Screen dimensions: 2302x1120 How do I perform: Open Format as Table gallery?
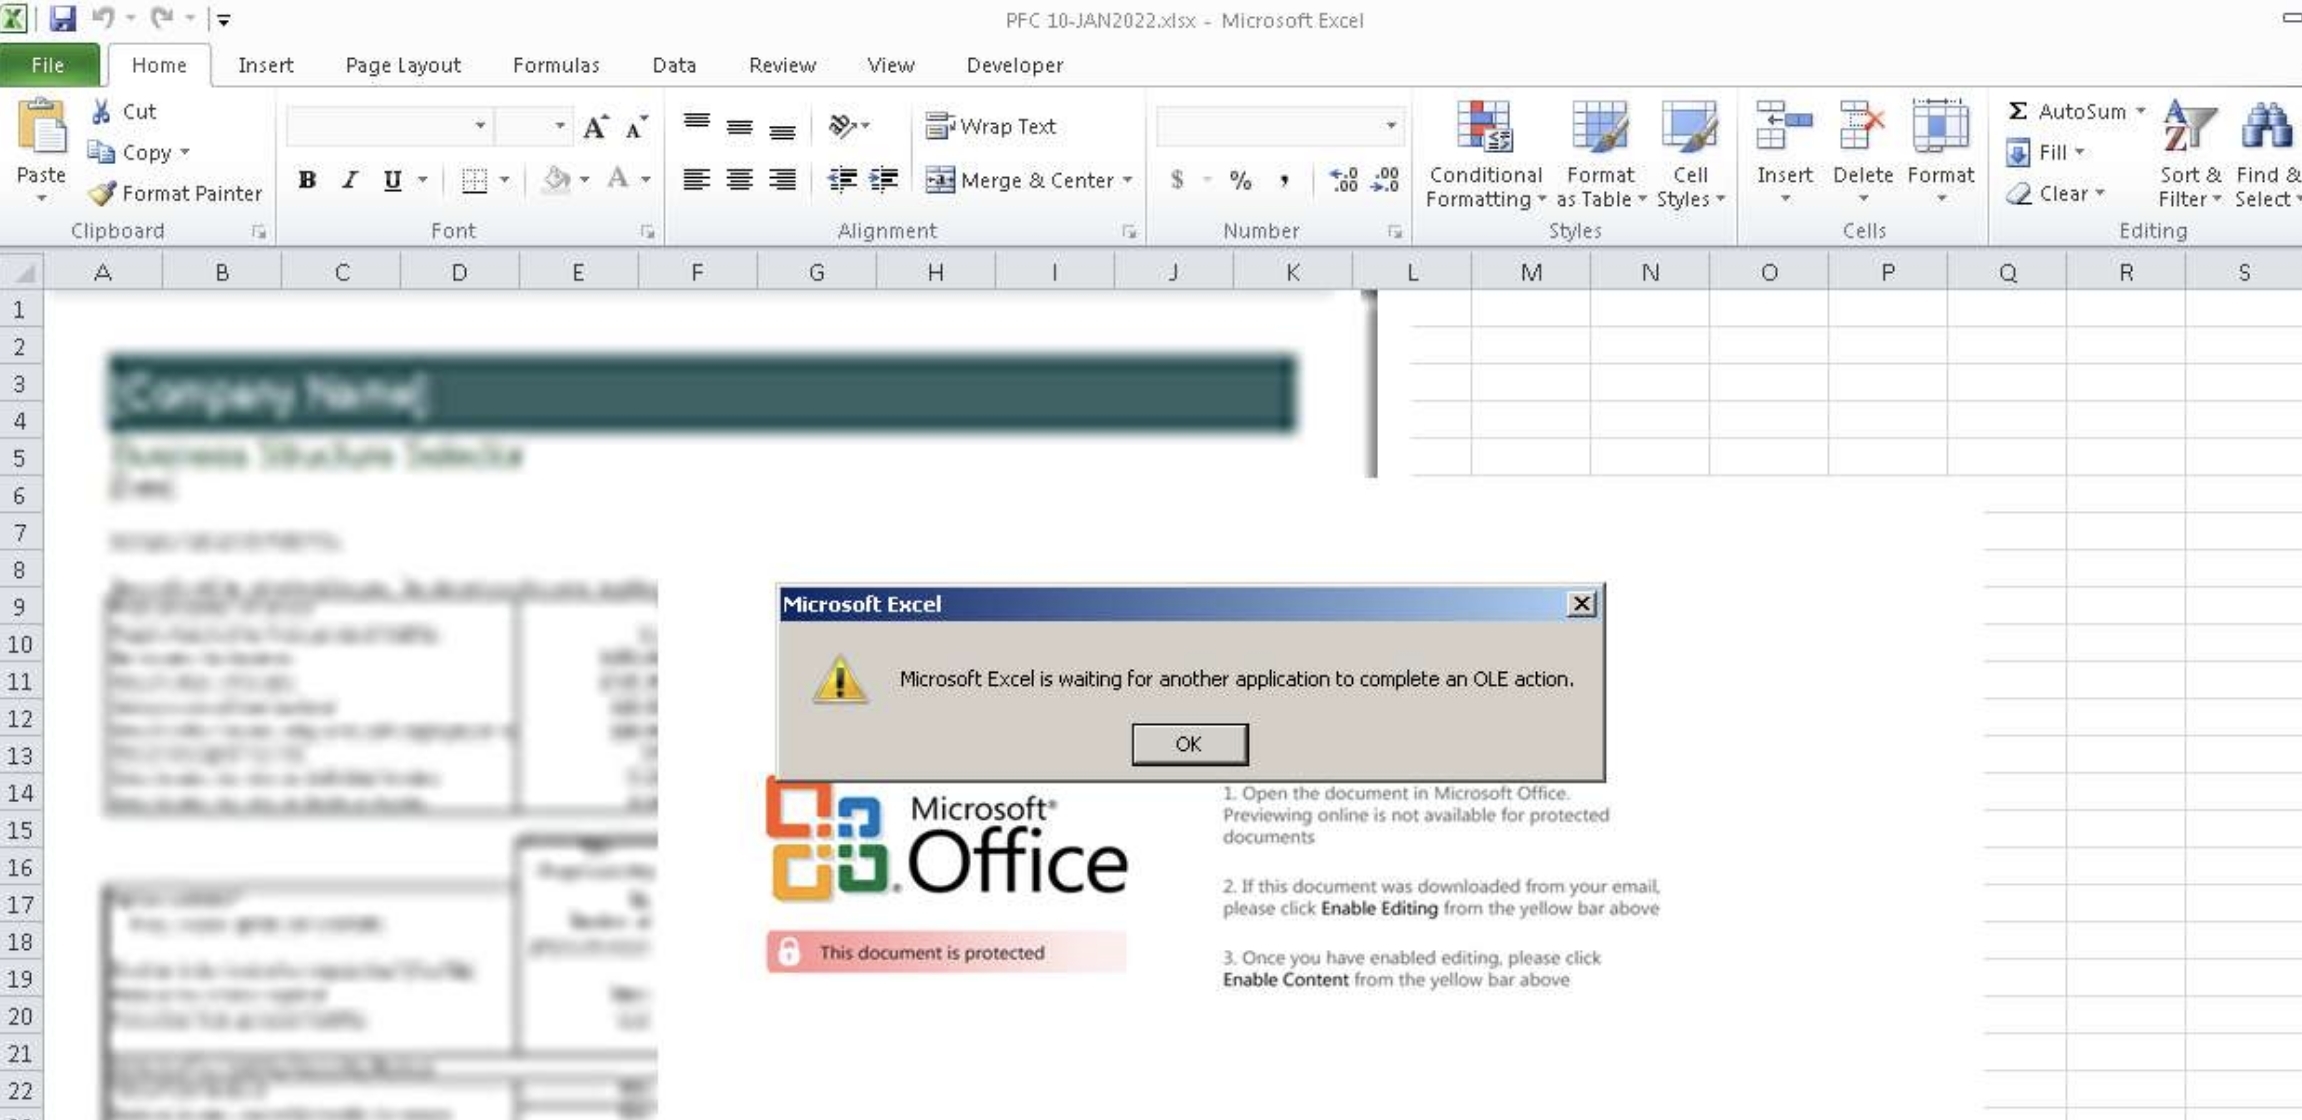coord(1600,155)
